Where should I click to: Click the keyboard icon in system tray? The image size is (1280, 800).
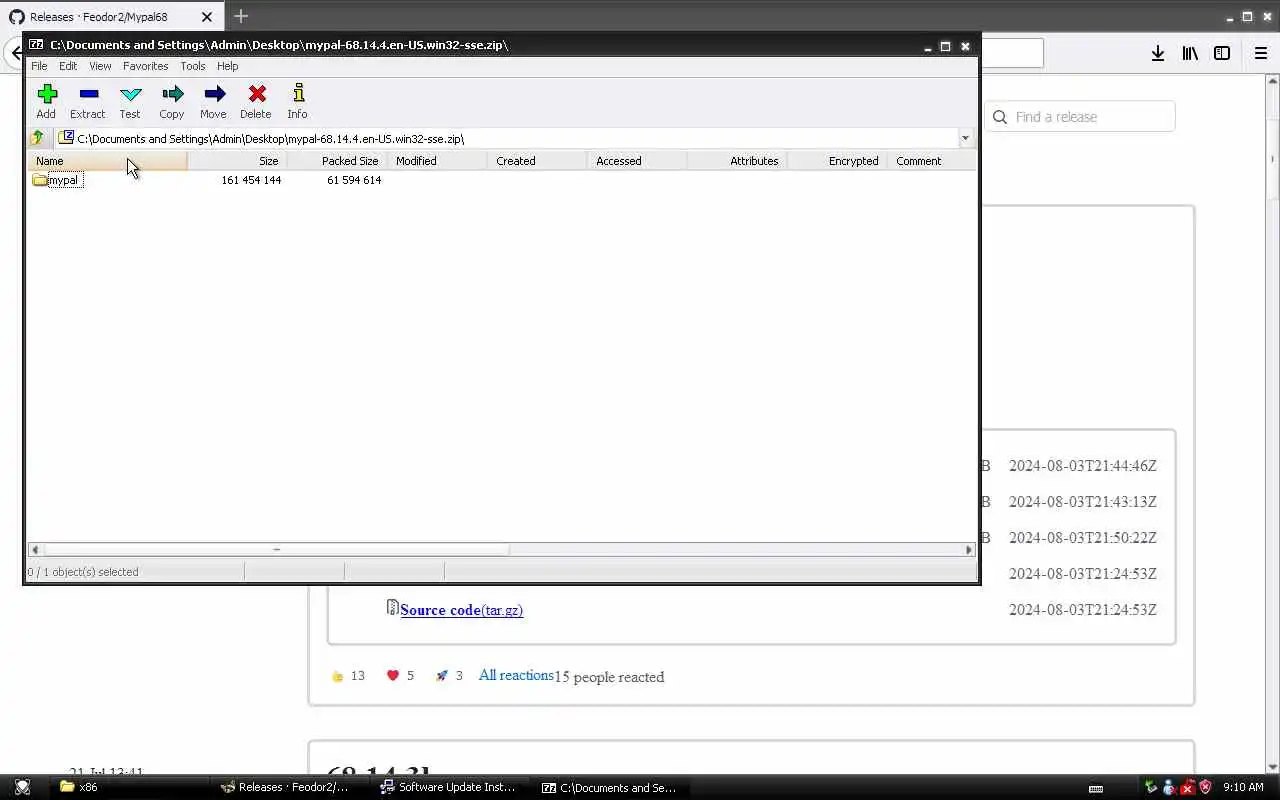[1096, 787]
